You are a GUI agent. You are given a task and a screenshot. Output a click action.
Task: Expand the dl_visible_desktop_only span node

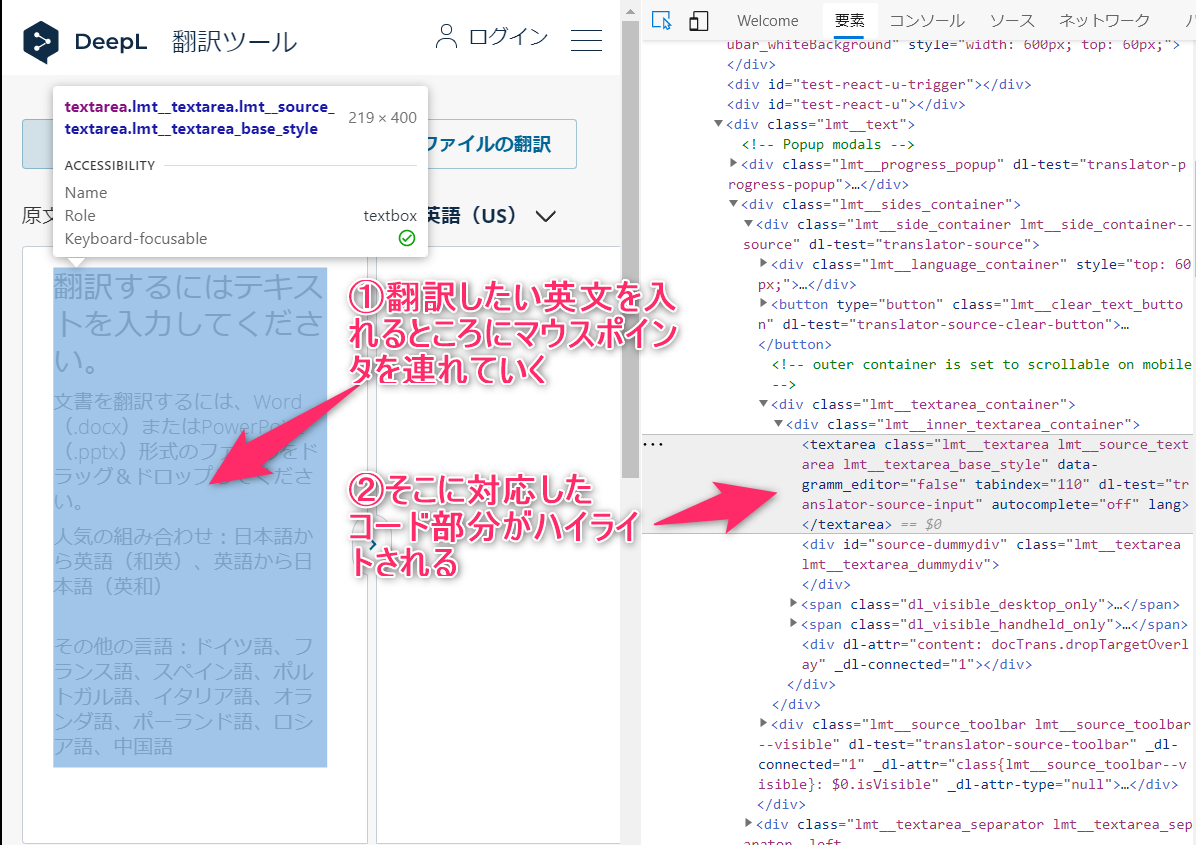(793, 603)
